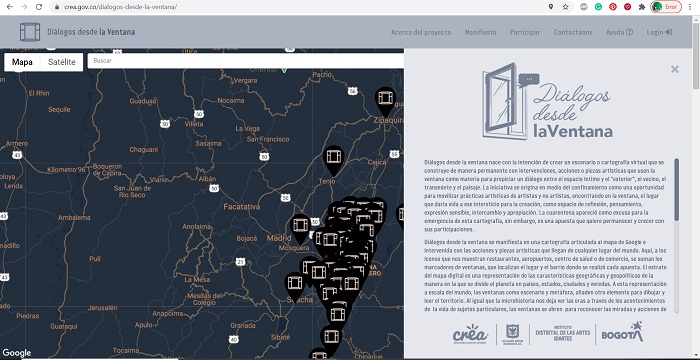The image size is (700, 360).
Task: Open the window marker near Mosquera
Action: [x=301, y=228]
